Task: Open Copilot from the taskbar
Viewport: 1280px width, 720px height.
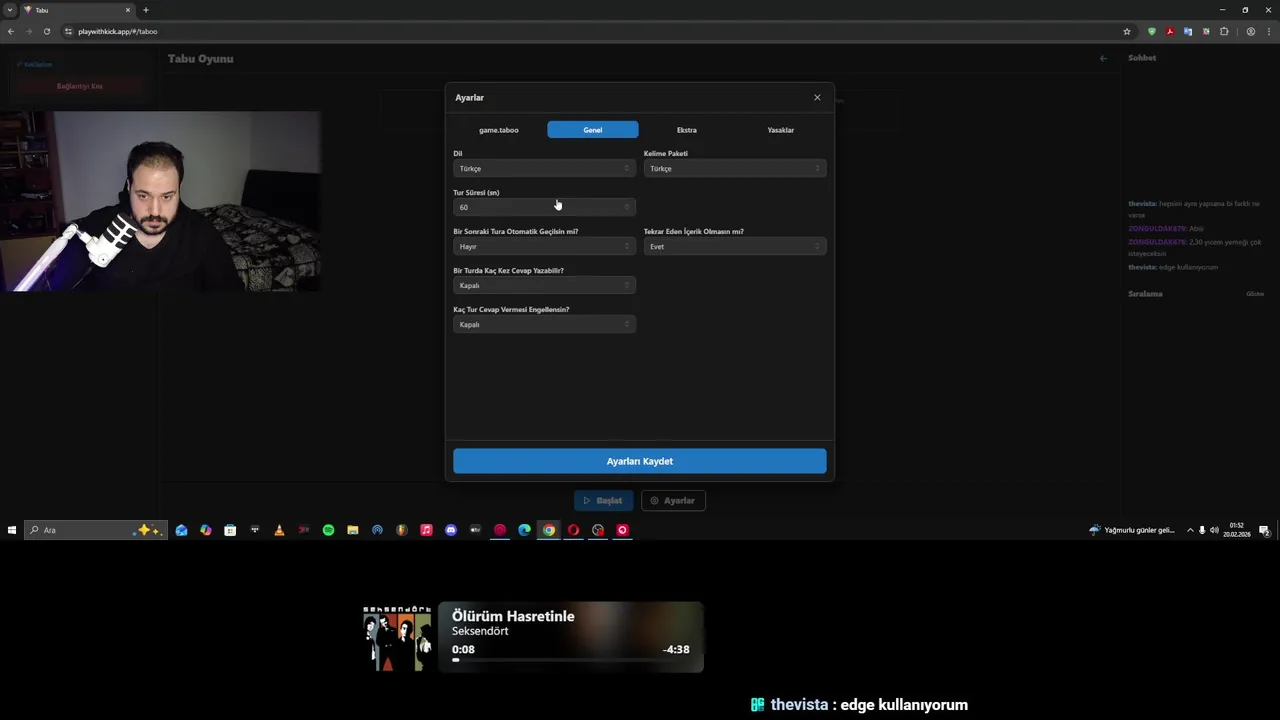Action: pyautogui.click(x=206, y=530)
